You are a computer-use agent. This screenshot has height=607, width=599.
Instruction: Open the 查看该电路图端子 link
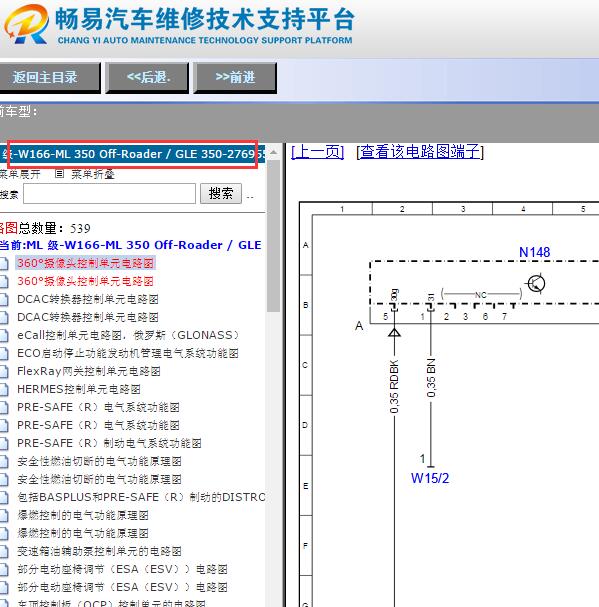click(x=420, y=151)
